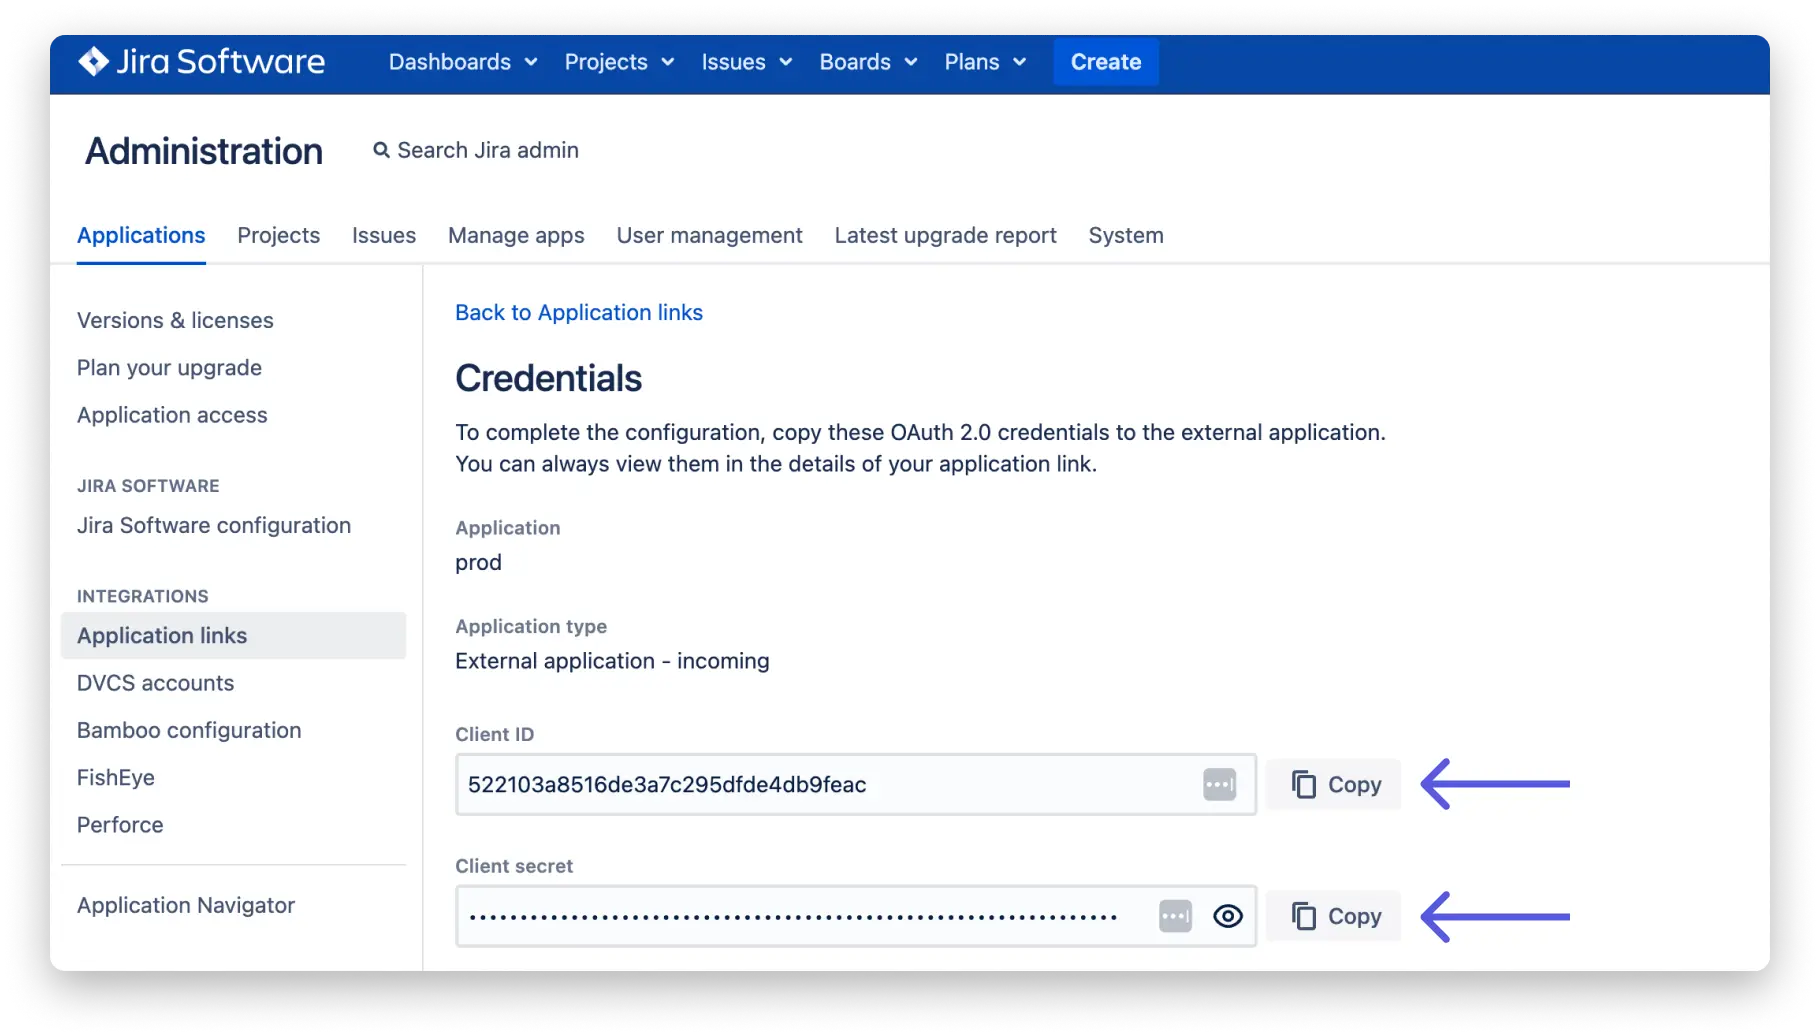Image resolution: width=1820 pixels, height=1036 pixels.
Task: Reveal the client secret with the eye icon
Action: [x=1228, y=916]
